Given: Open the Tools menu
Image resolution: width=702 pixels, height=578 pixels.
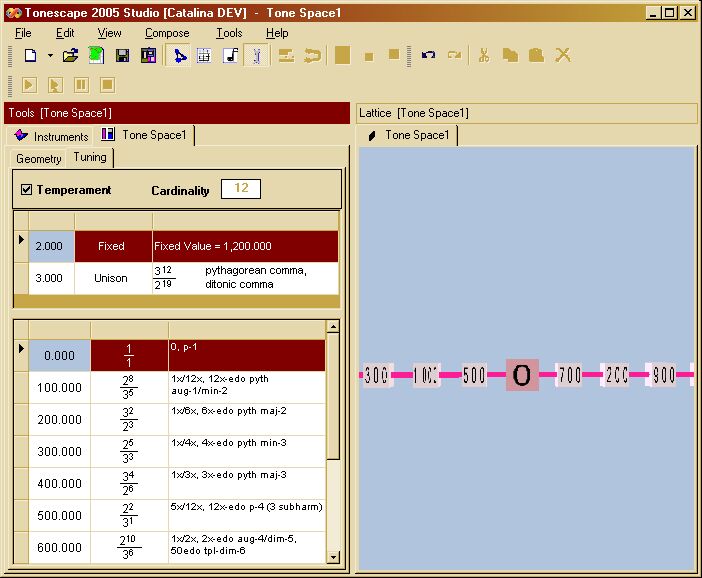Looking at the screenshot, I should (229, 33).
